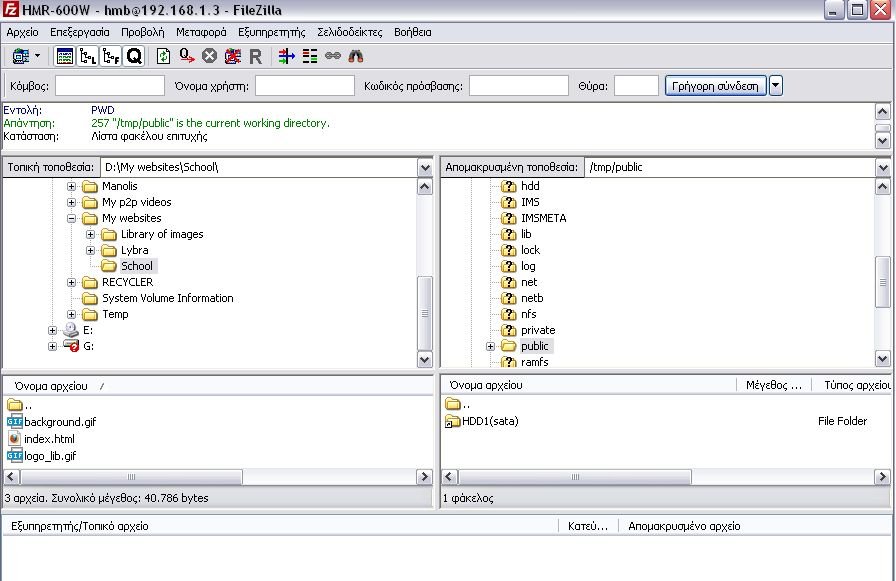
Task: Collapse the My websites folder
Action: click(71, 218)
